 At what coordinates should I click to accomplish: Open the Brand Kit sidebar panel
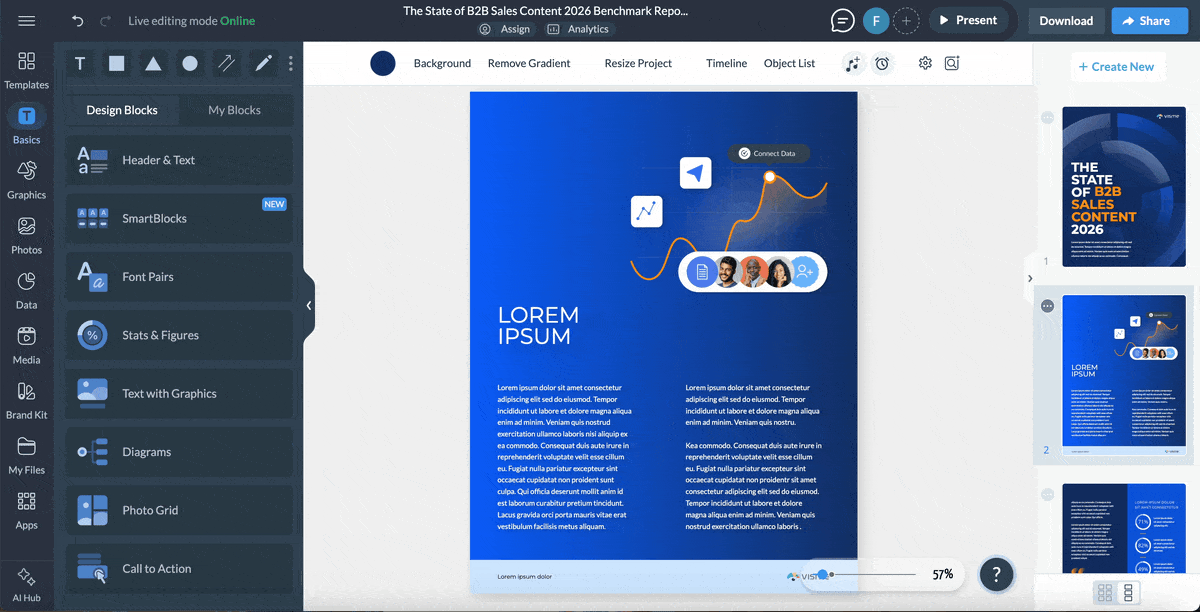coord(27,400)
